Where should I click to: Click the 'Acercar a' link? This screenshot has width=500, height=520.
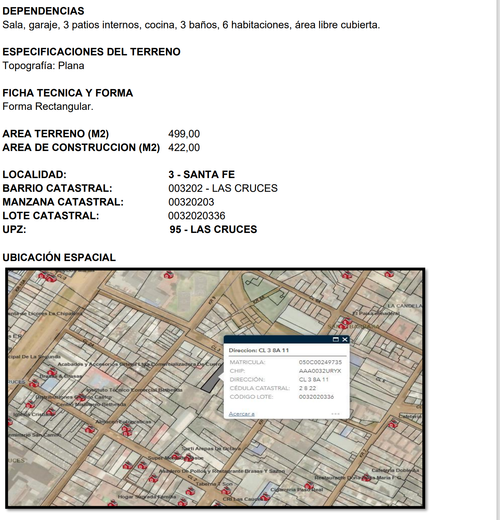(242, 414)
